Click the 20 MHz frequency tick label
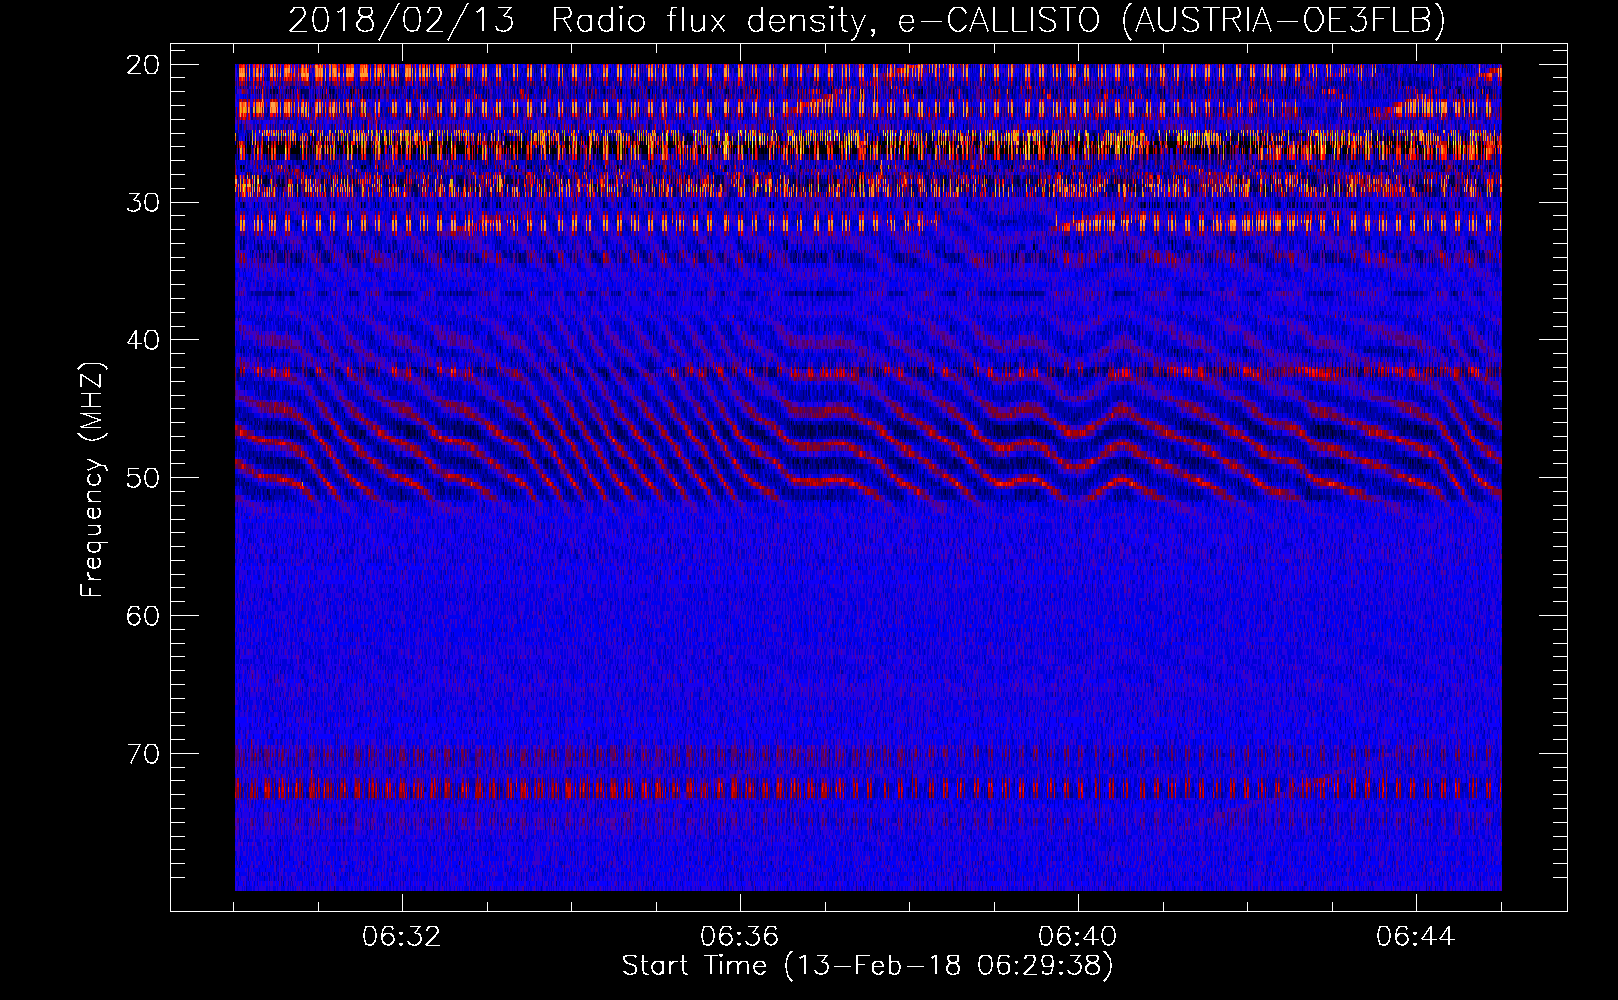This screenshot has height=1000, width=1618. (144, 65)
